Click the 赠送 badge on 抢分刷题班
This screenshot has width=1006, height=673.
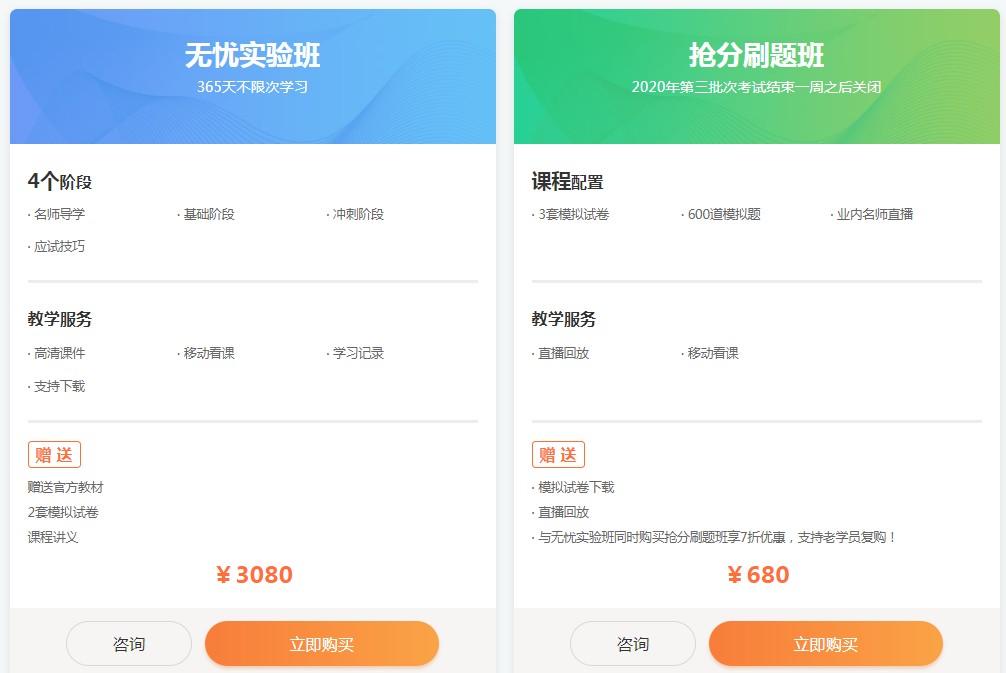click(x=559, y=454)
